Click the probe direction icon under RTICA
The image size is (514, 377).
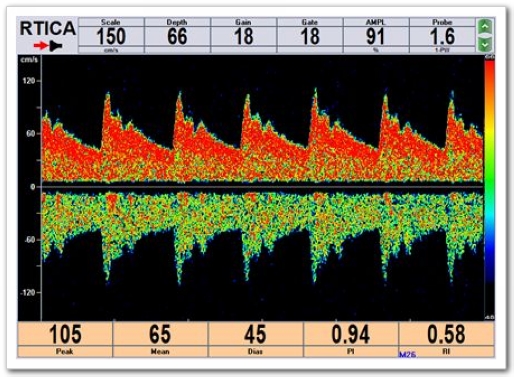[x=56, y=46]
